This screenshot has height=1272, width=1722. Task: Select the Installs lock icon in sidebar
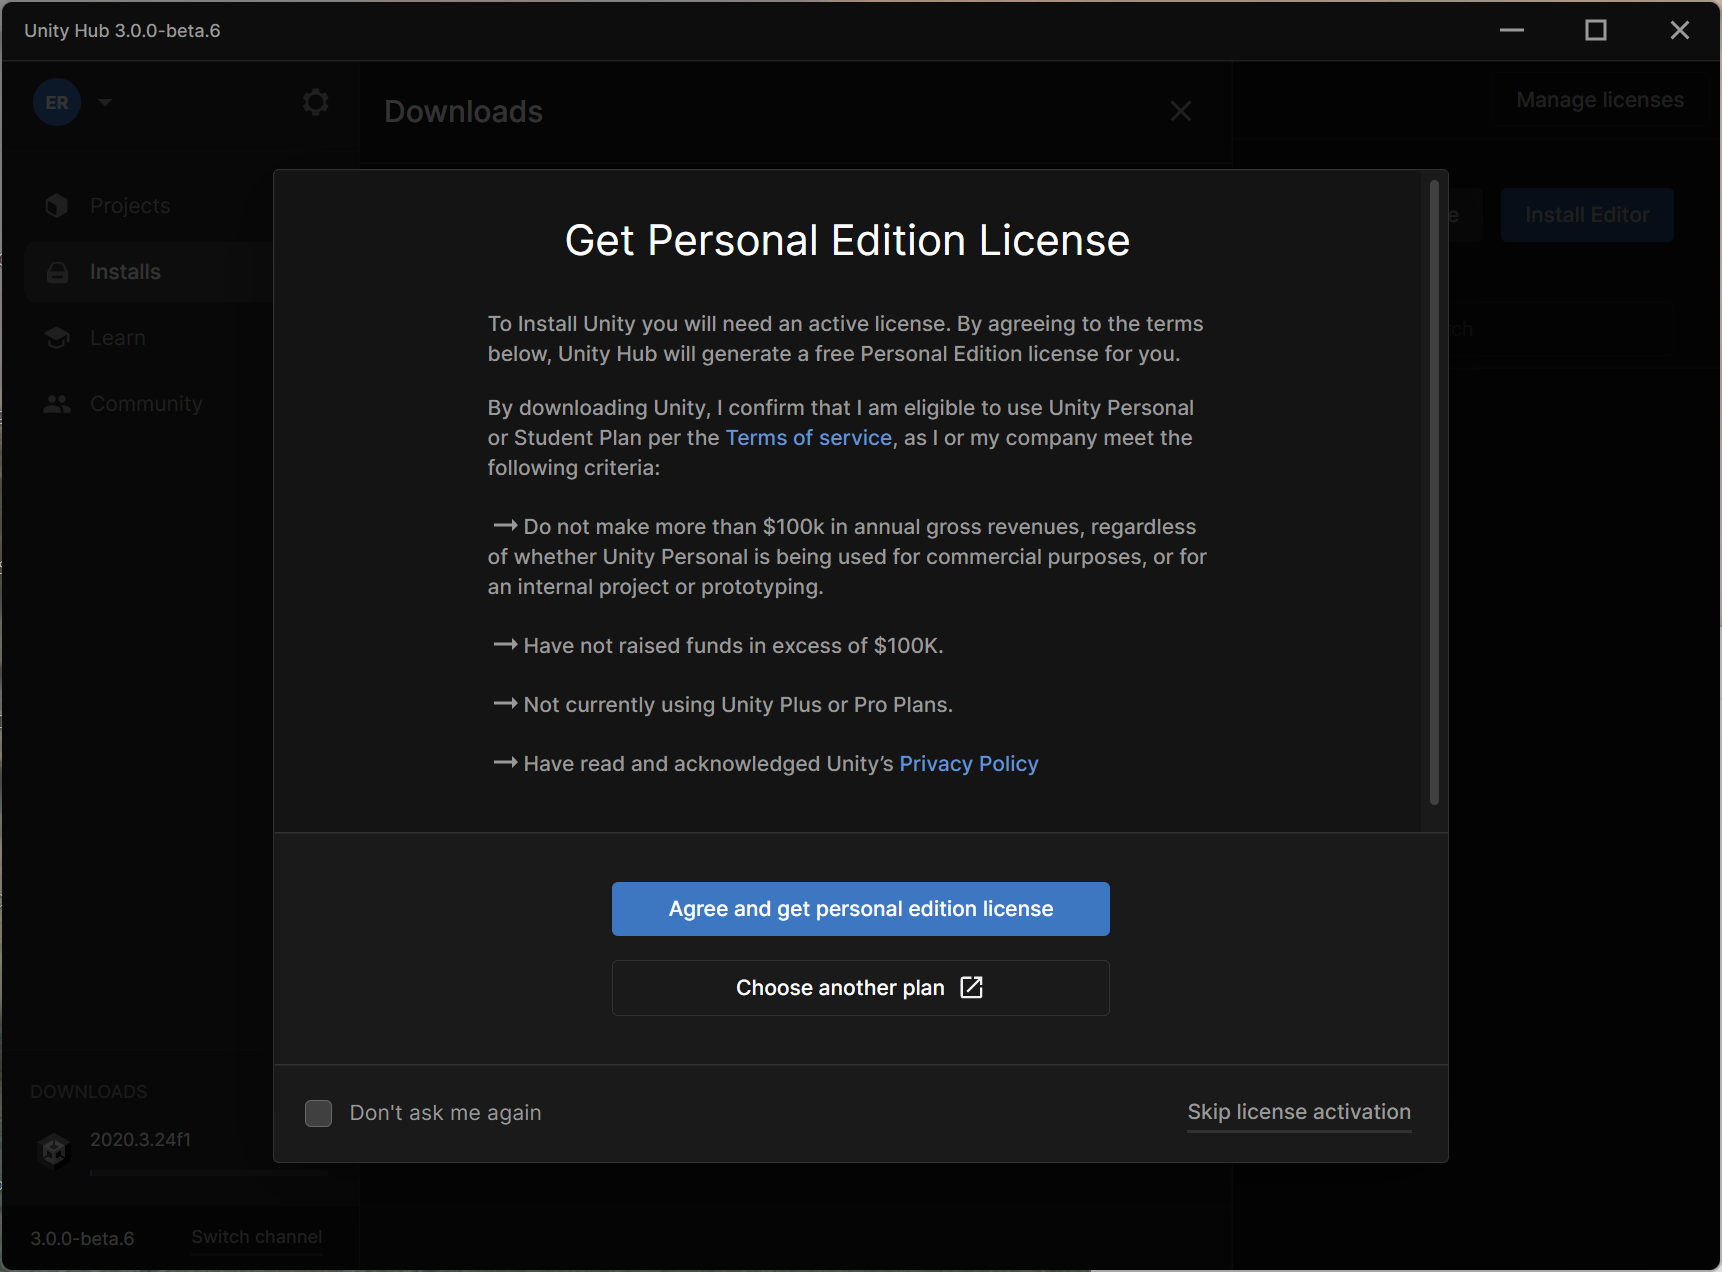[x=58, y=272]
